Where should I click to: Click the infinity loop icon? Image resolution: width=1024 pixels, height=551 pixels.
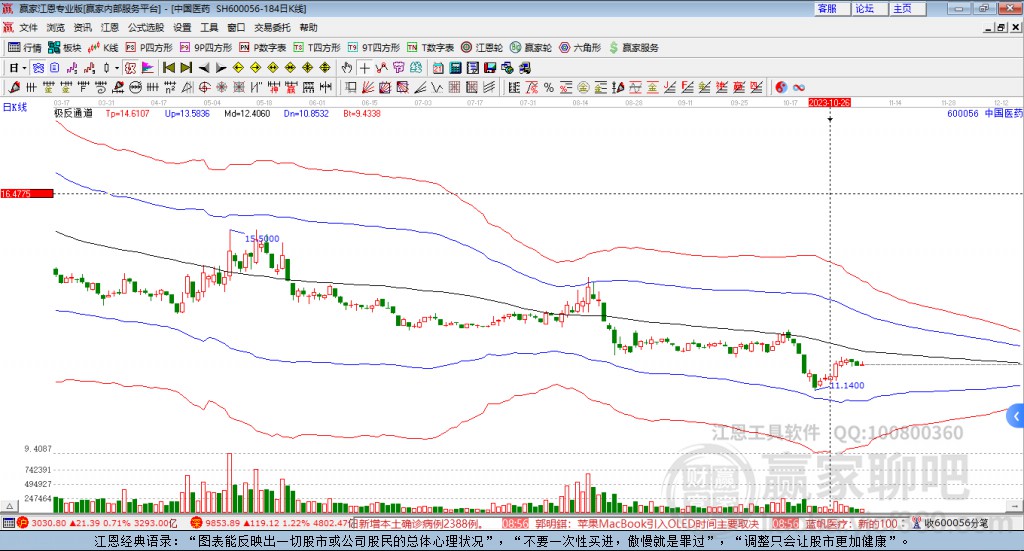pyautogui.click(x=799, y=87)
